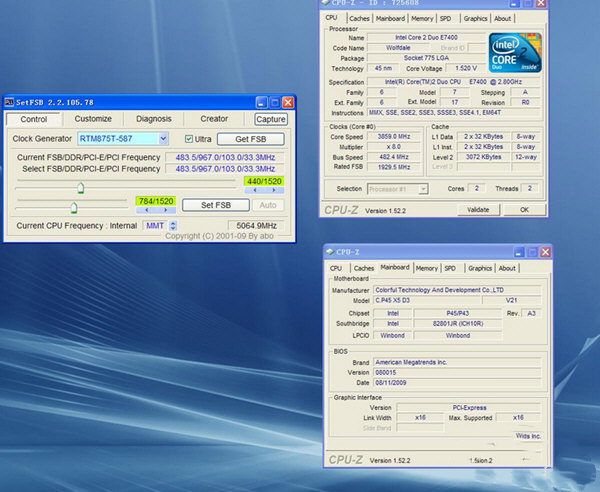Click left arrow under 440/1520 value

[x=254, y=191]
